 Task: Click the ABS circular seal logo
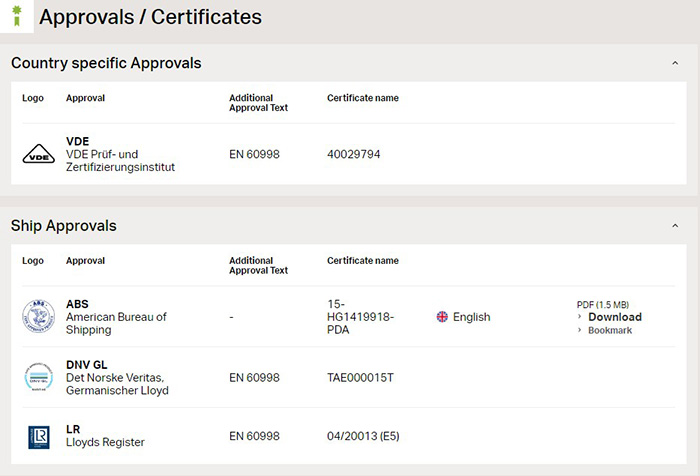(x=39, y=317)
